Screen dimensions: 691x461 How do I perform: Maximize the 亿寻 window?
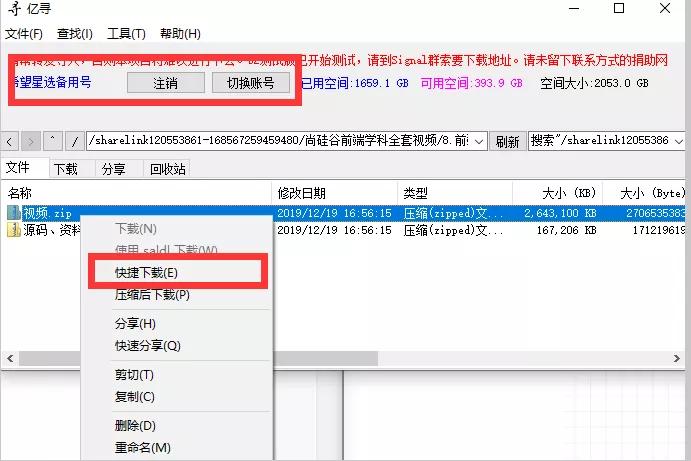coord(619,8)
